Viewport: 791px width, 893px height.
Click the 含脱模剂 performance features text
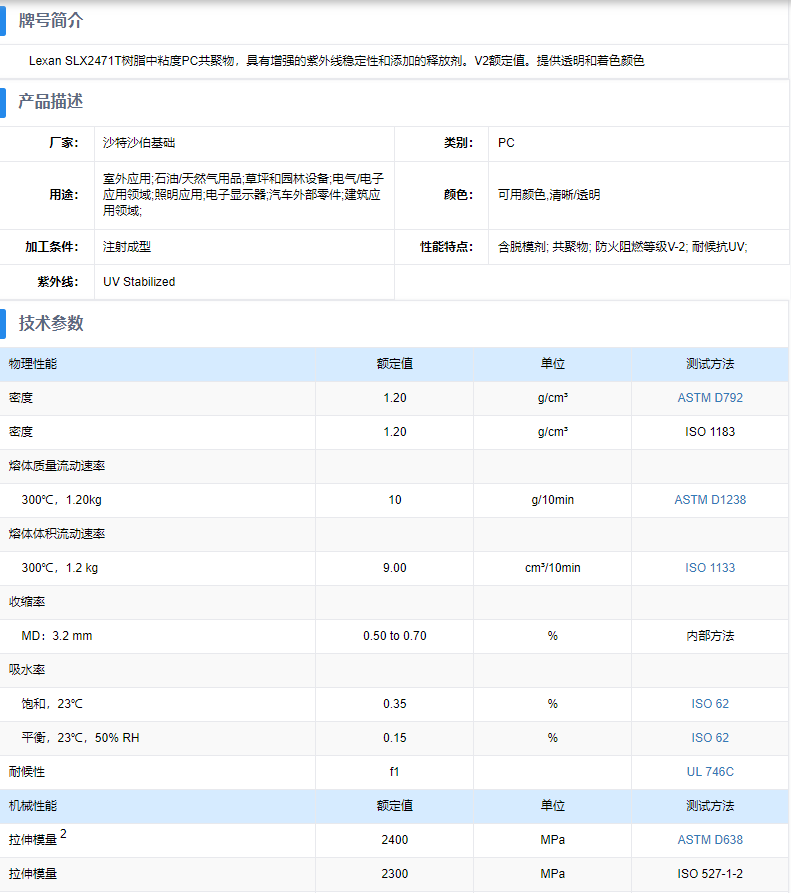point(622,247)
